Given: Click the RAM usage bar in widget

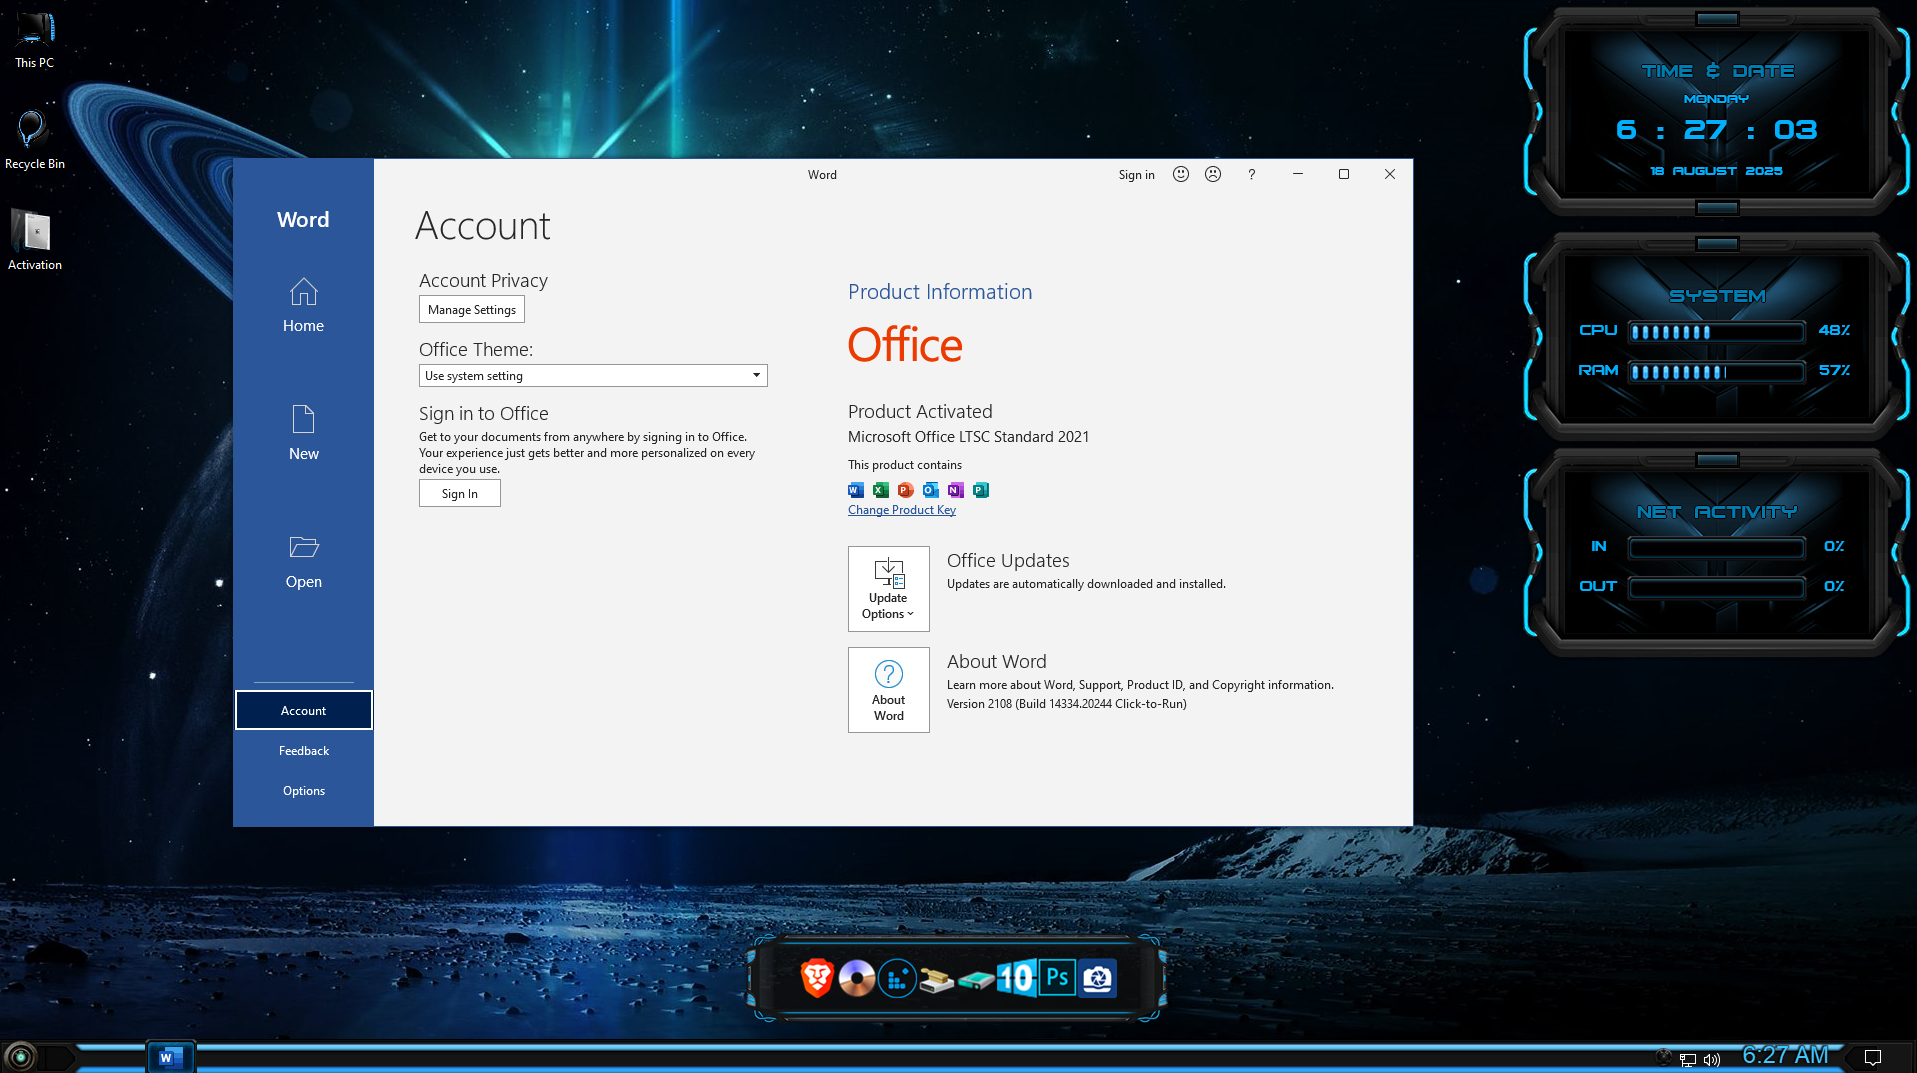Looking at the screenshot, I should point(1717,372).
